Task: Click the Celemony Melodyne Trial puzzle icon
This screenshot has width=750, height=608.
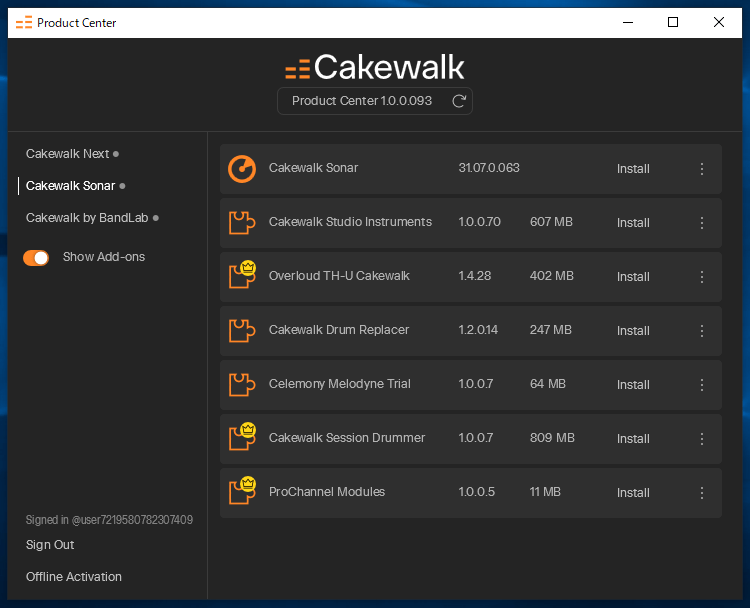Action: (242, 385)
